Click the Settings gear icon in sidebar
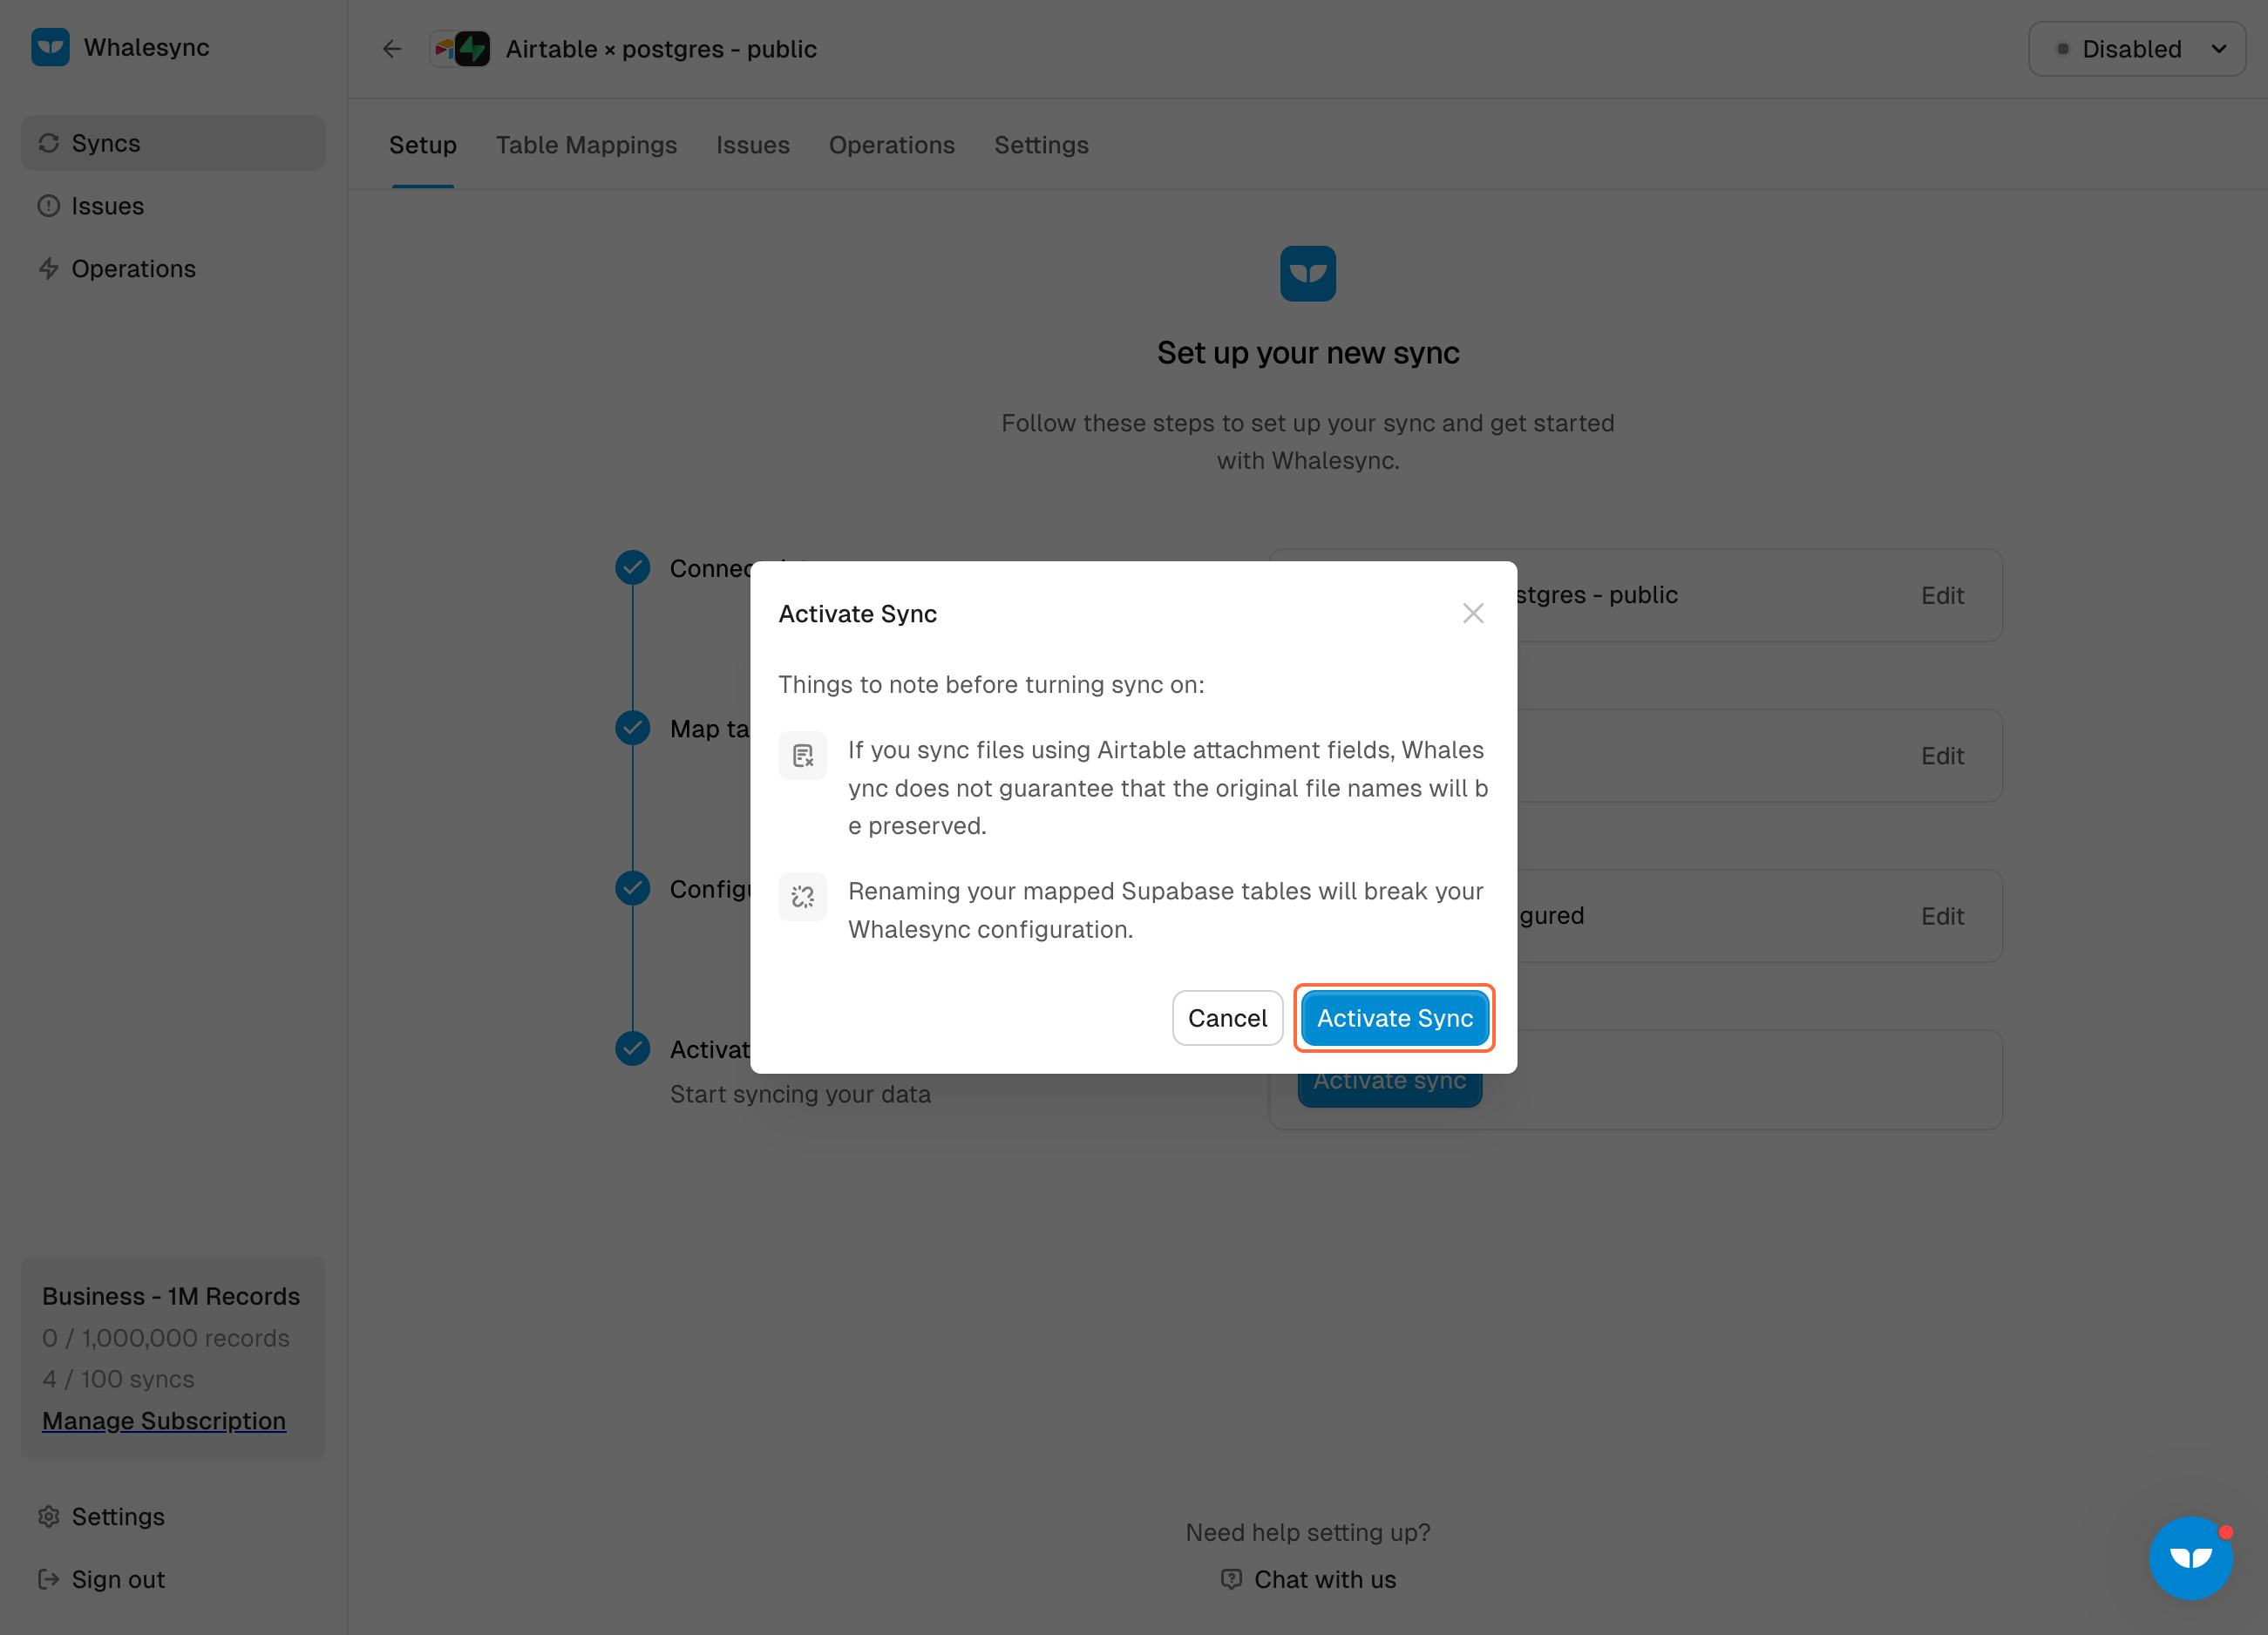Image resolution: width=2268 pixels, height=1635 pixels. coord(49,1517)
